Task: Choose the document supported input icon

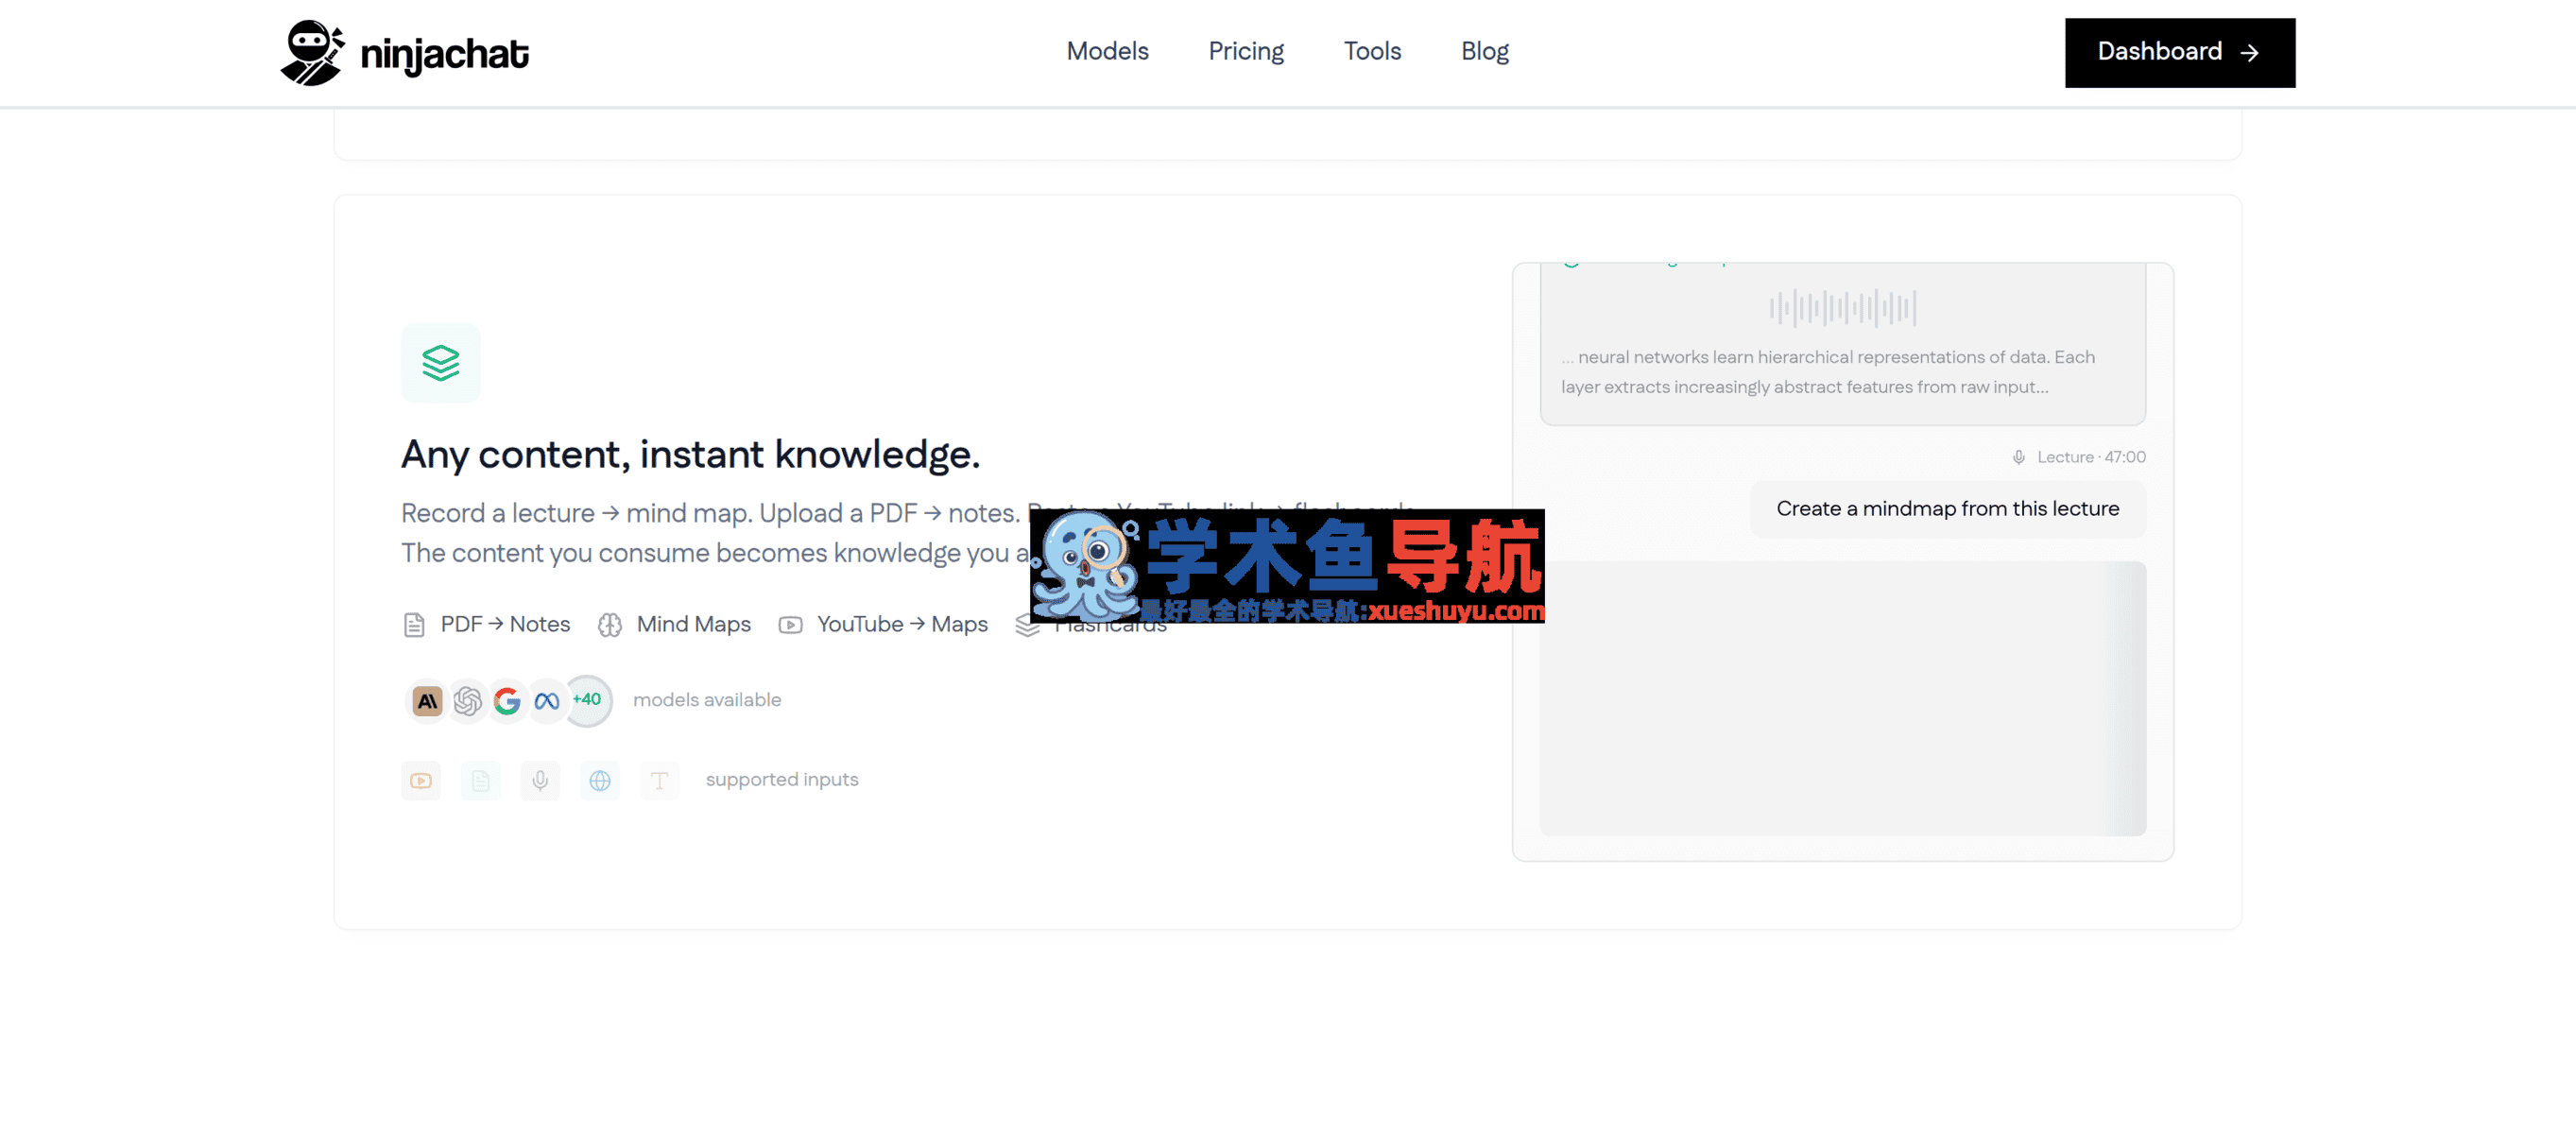Action: pos(481,780)
